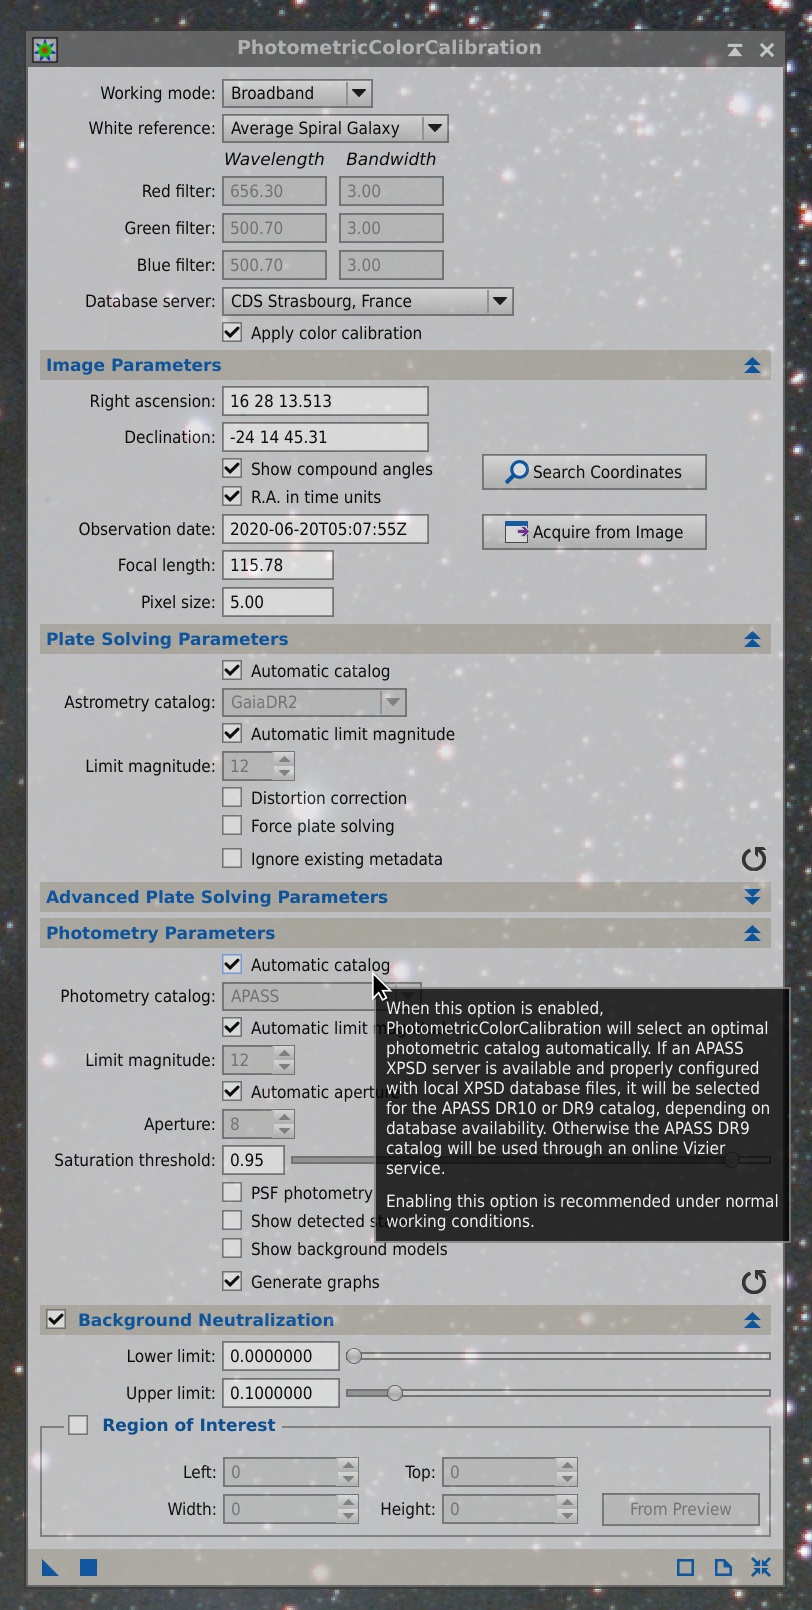Screen dimensions: 812x1610
Task: Click the reset crossed-arrows icon at bottom
Action: (x=761, y=1567)
